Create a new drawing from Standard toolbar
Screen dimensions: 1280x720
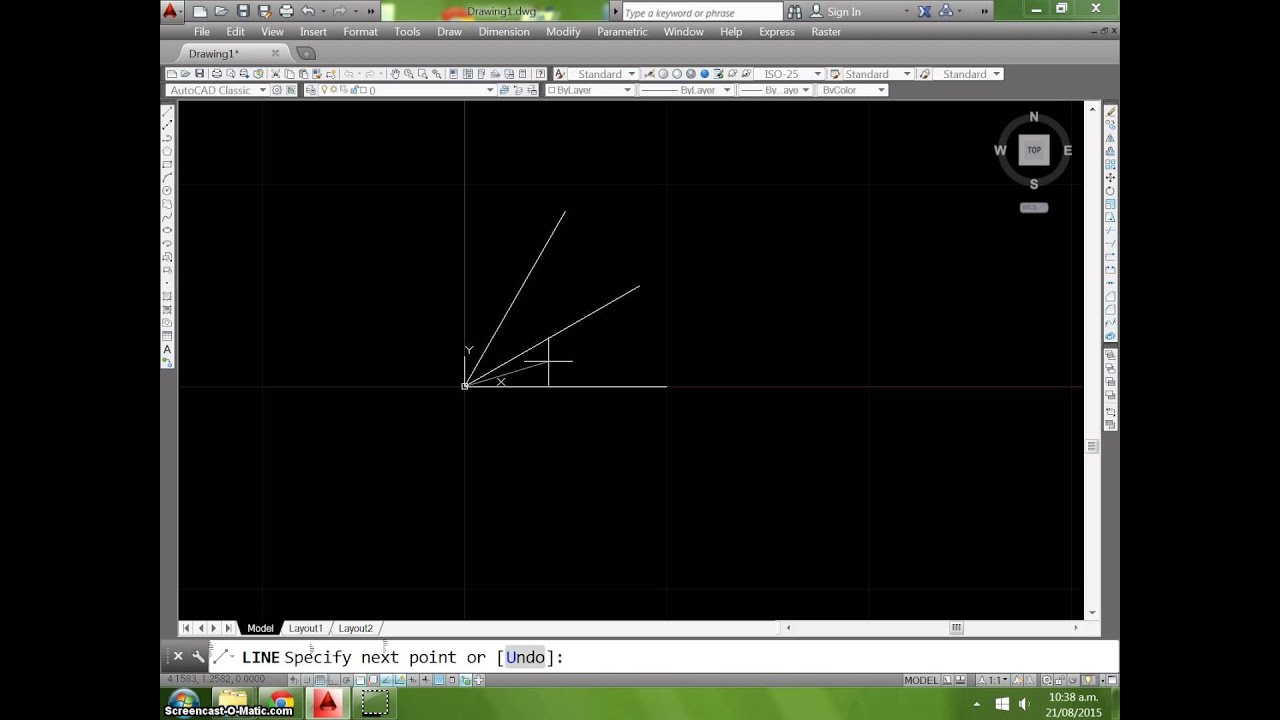coord(171,74)
